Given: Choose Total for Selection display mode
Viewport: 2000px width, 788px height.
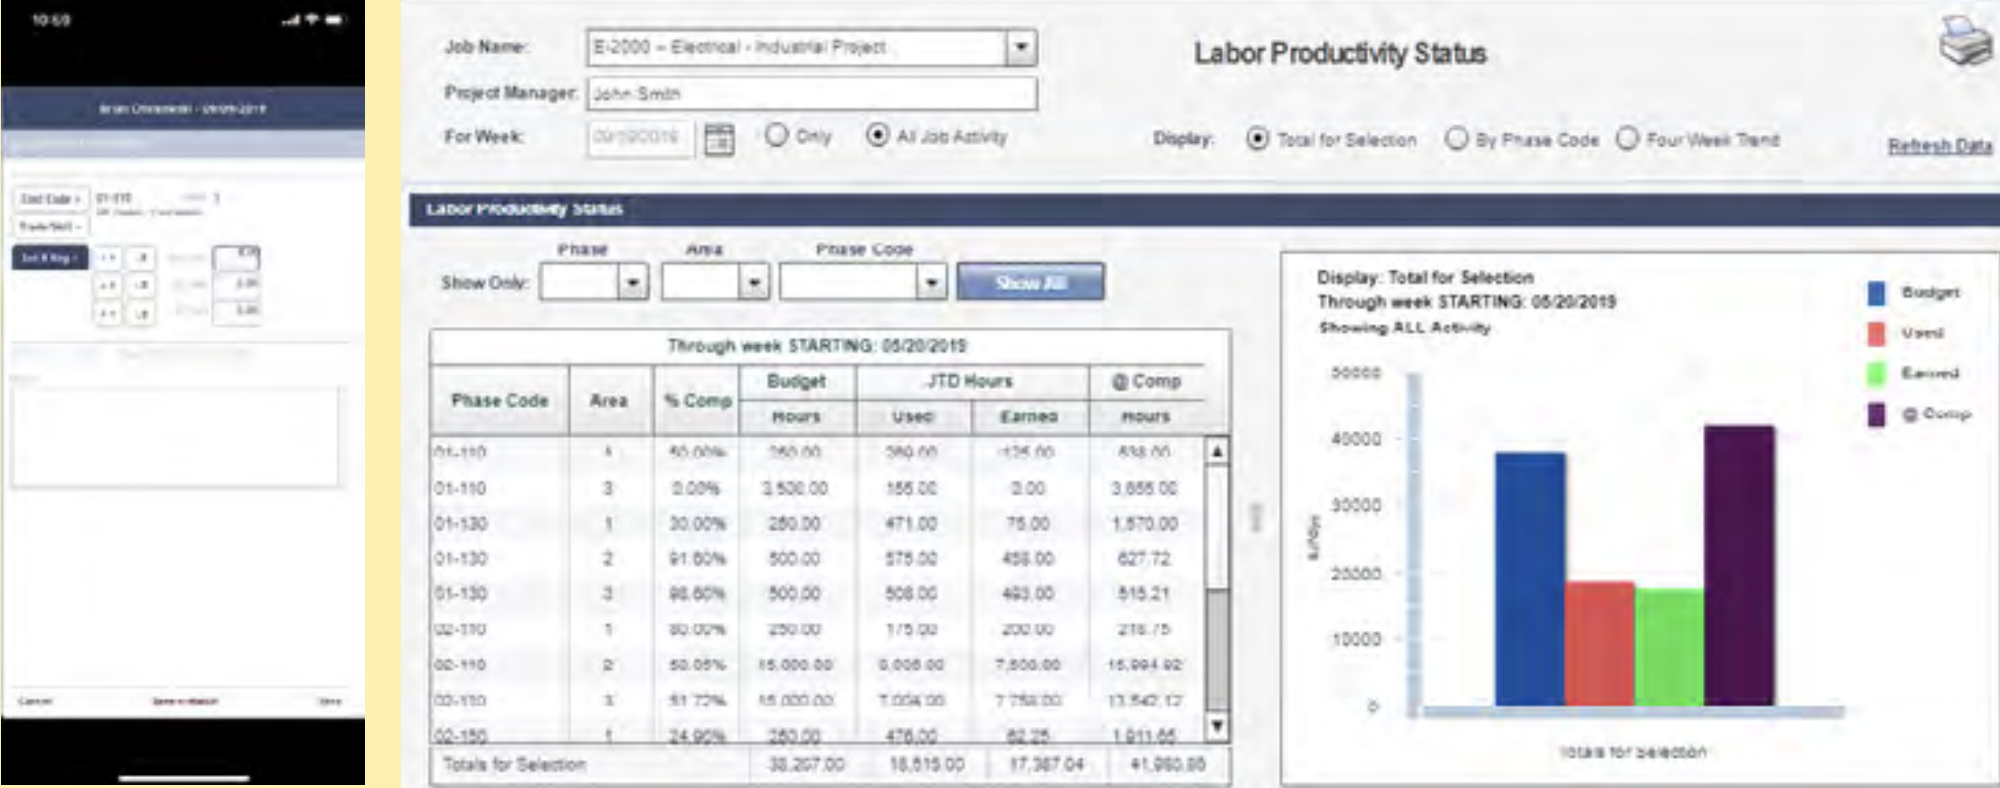Looking at the screenshot, I should 1257,139.
